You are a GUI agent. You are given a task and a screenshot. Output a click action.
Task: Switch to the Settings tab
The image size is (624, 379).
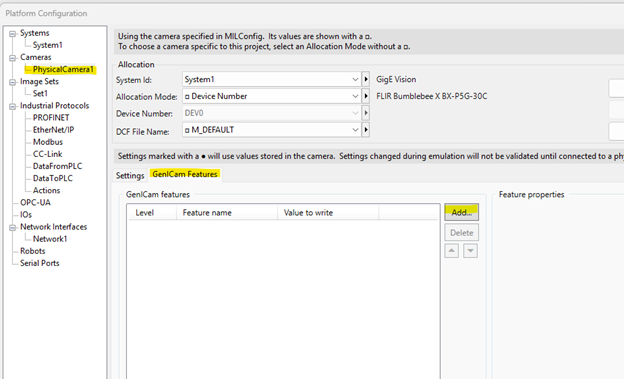click(130, 175)
